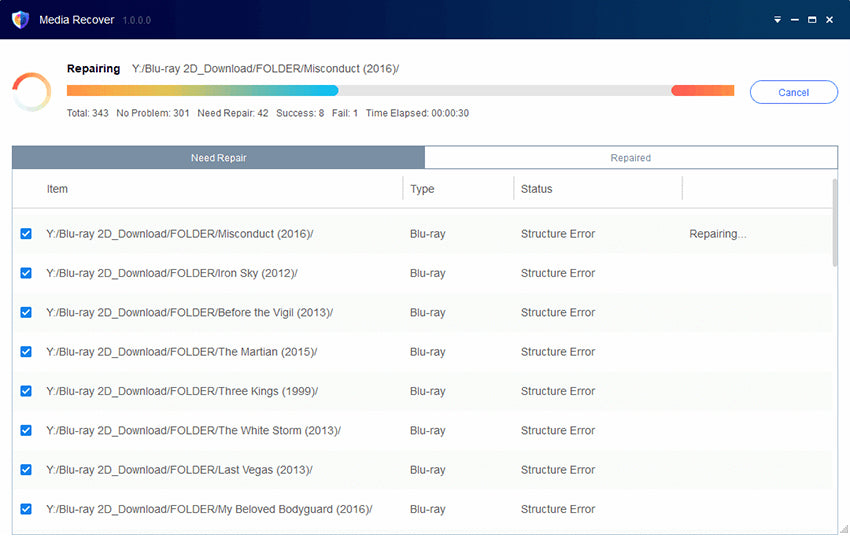The width and height of the screenshot is (850, 536).
Task: Select the Need Repair tab
Action: (x=218, y=158)
